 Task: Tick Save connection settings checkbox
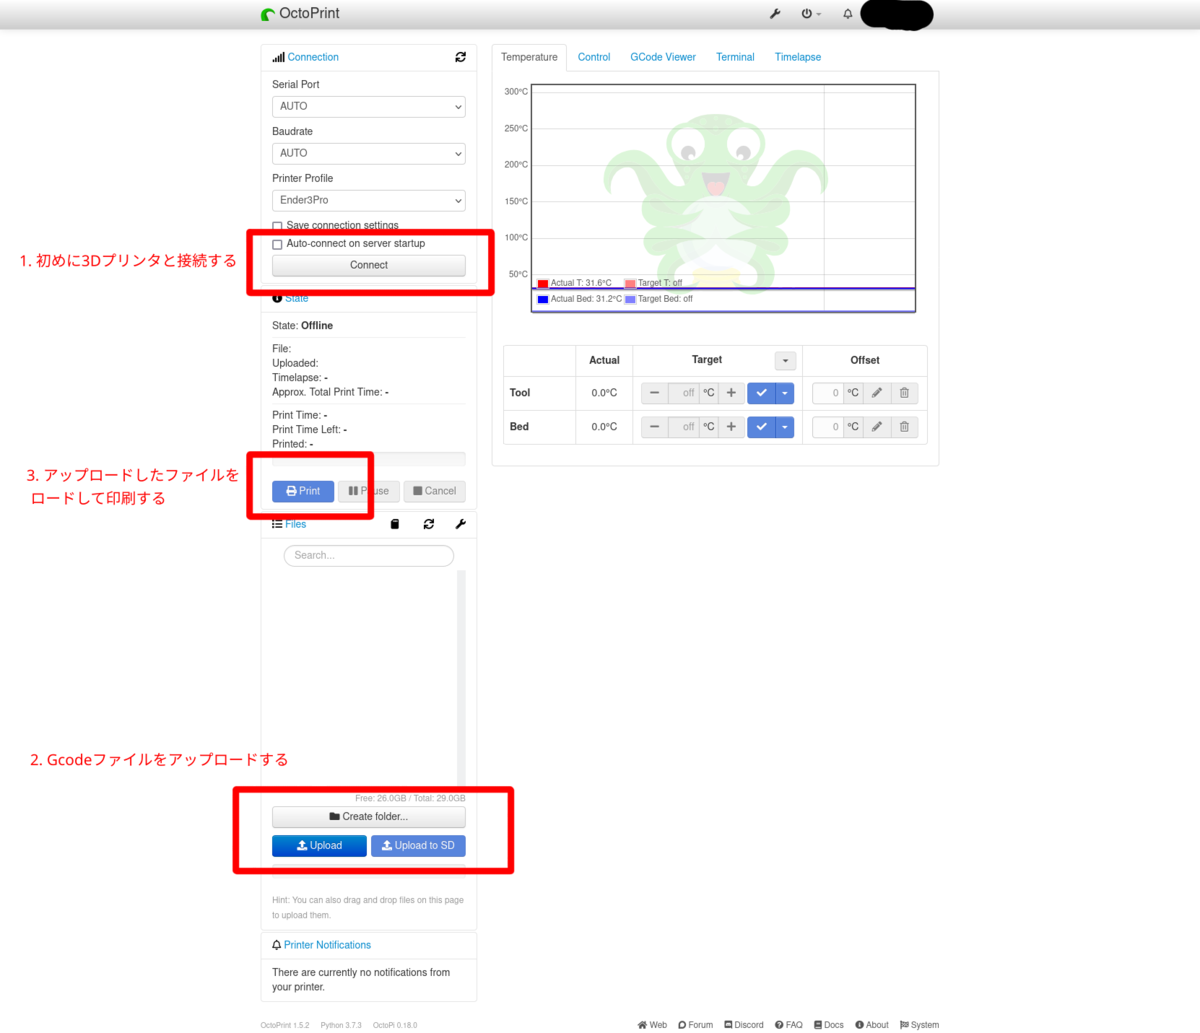coord(277,226)
